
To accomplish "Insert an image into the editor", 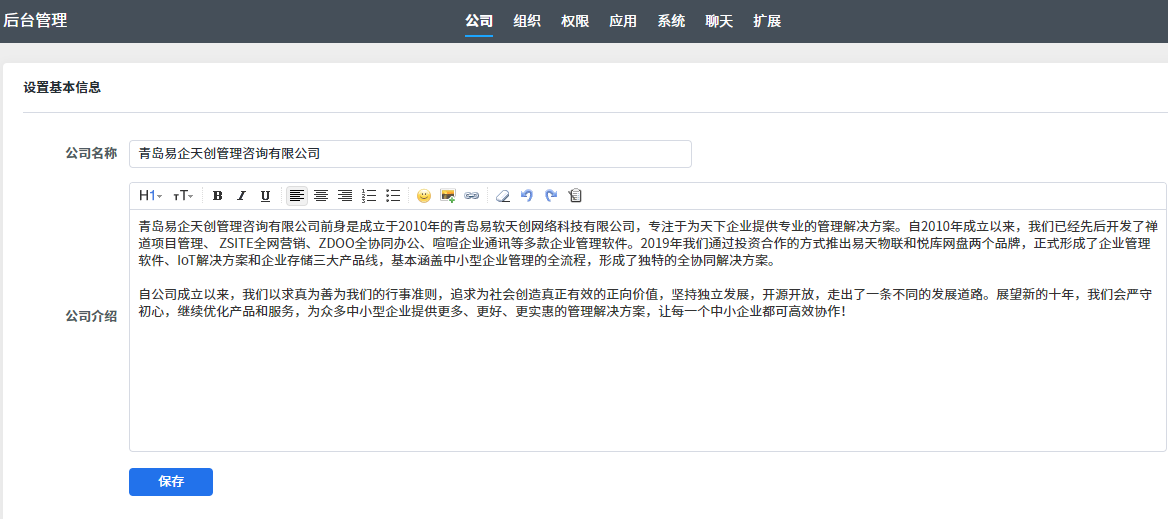I will pos(448,196).
